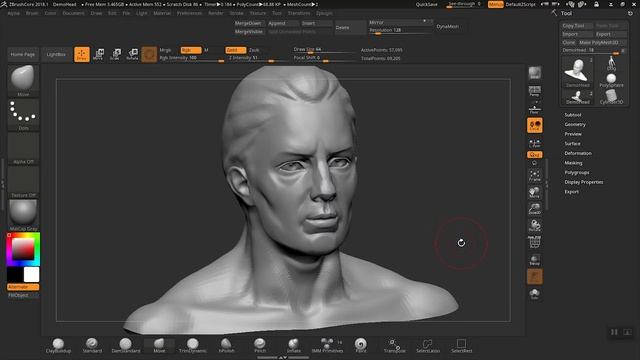640x360 pixels.
Task: Expand the Masking section
Action: point(573,163)
